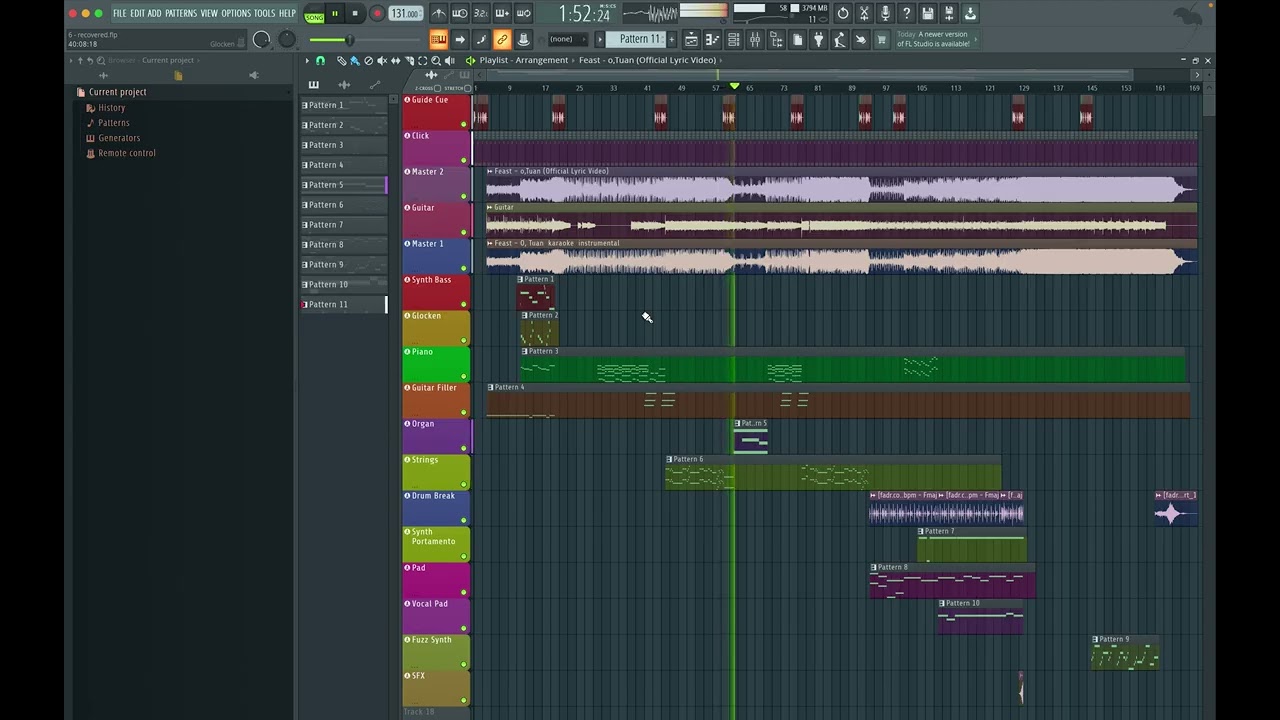Click the 1:52:24 time display

click(x=584, y=13)
